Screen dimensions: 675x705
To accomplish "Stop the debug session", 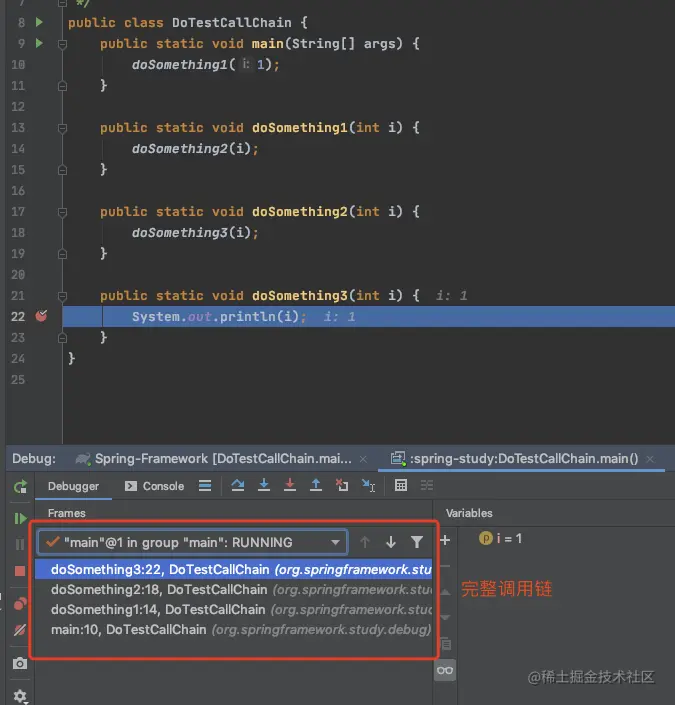I will (20, 571).
